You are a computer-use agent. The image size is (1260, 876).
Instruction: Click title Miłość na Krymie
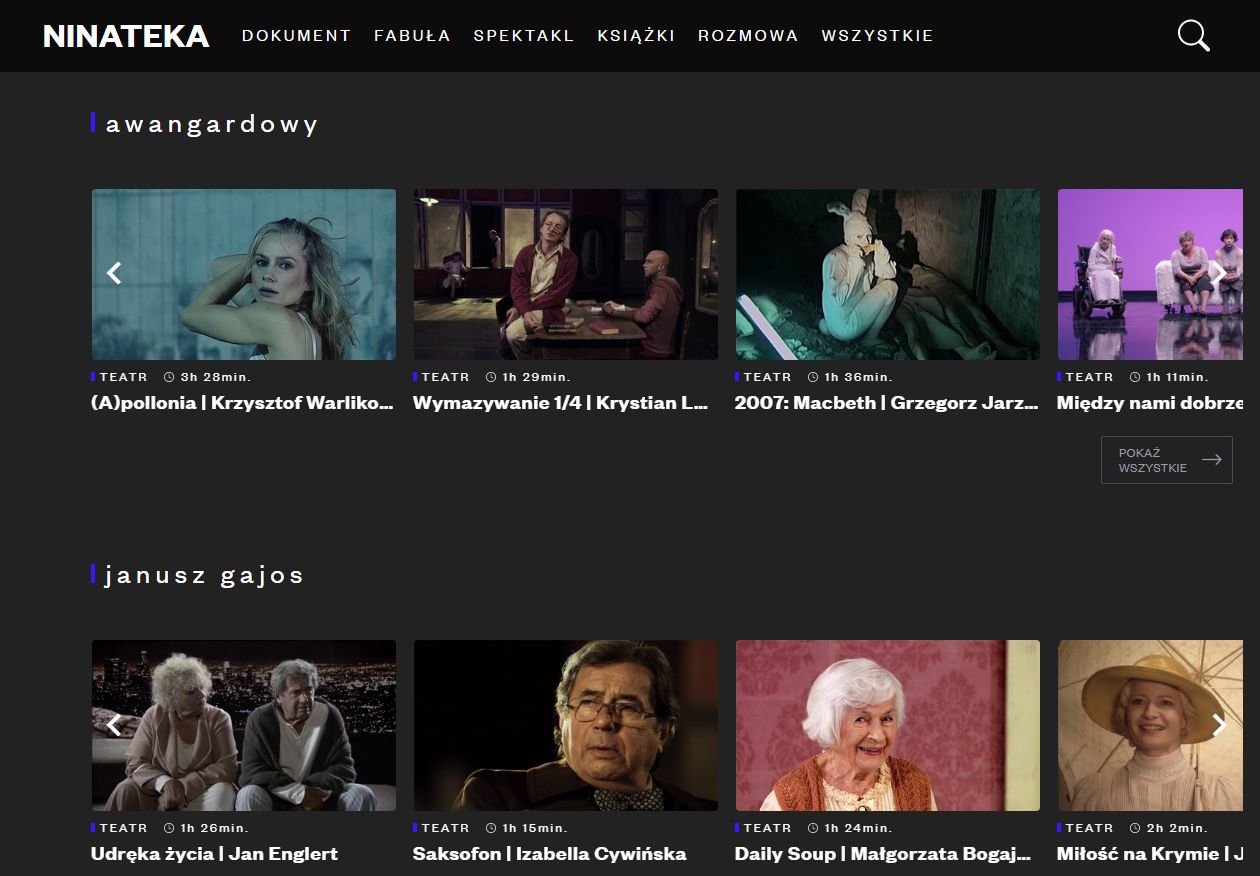(1150, 854)
